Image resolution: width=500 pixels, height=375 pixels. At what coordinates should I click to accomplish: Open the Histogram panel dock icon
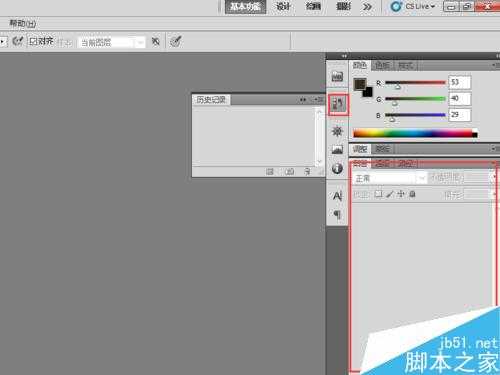[x=337, y=150]
